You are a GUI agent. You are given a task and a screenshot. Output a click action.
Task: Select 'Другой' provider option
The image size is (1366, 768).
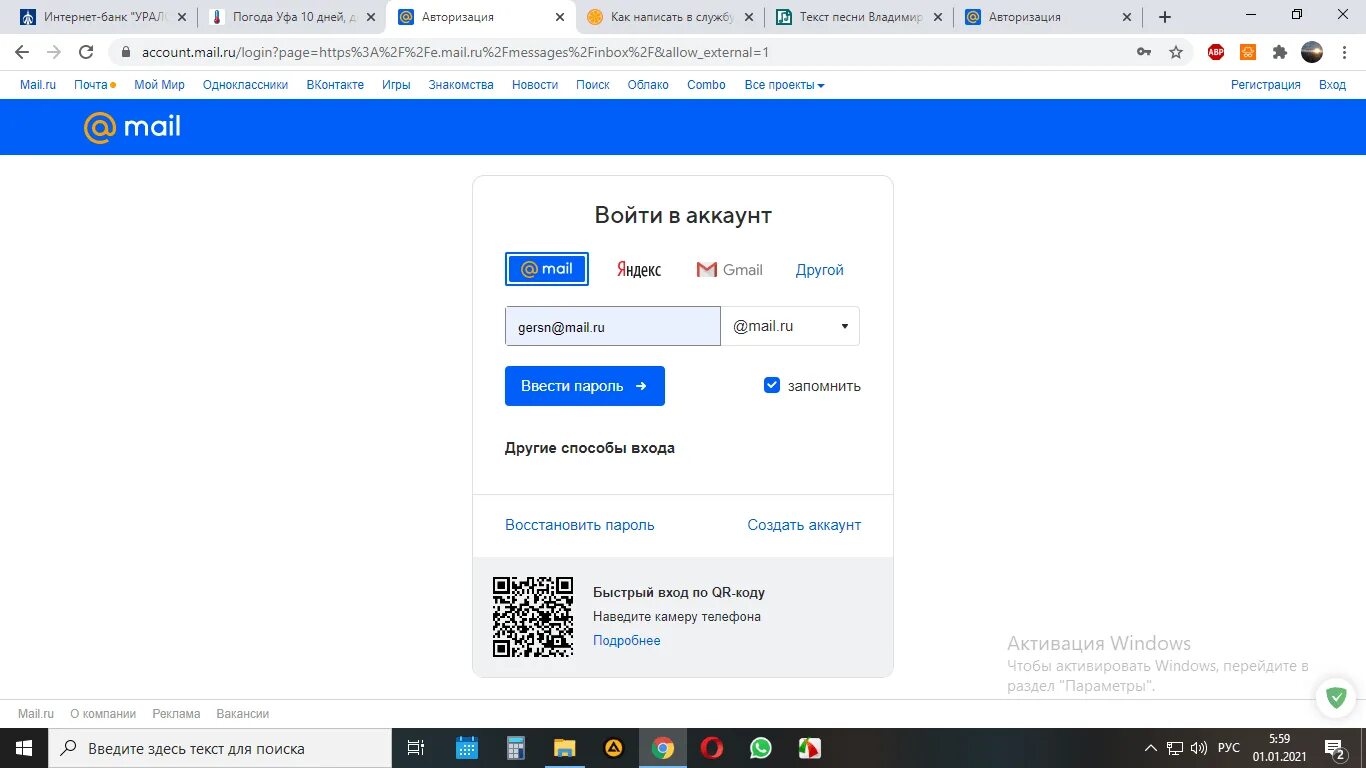point(820,270)
